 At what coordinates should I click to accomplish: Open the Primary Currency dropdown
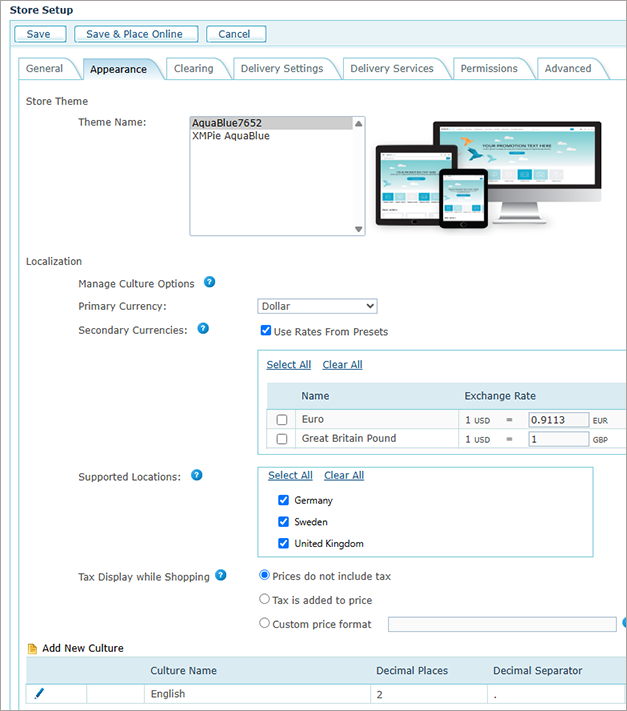(317, 306)
